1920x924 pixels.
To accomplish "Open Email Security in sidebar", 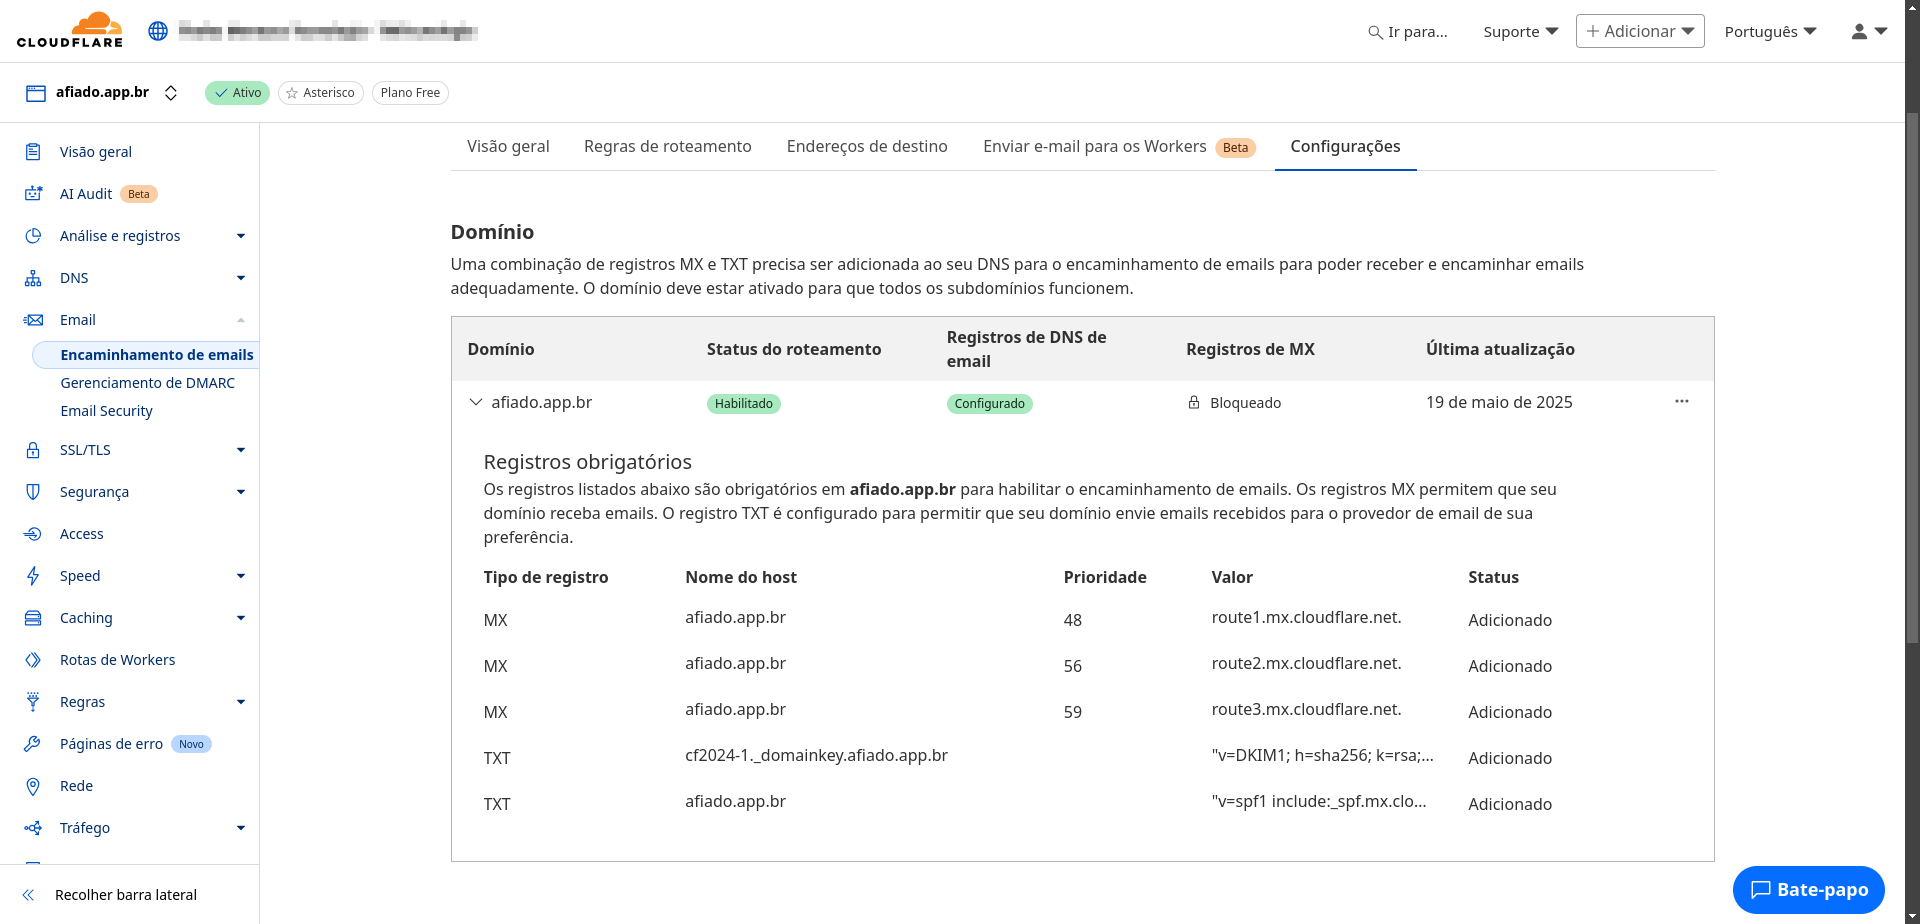I will point(107,411).
